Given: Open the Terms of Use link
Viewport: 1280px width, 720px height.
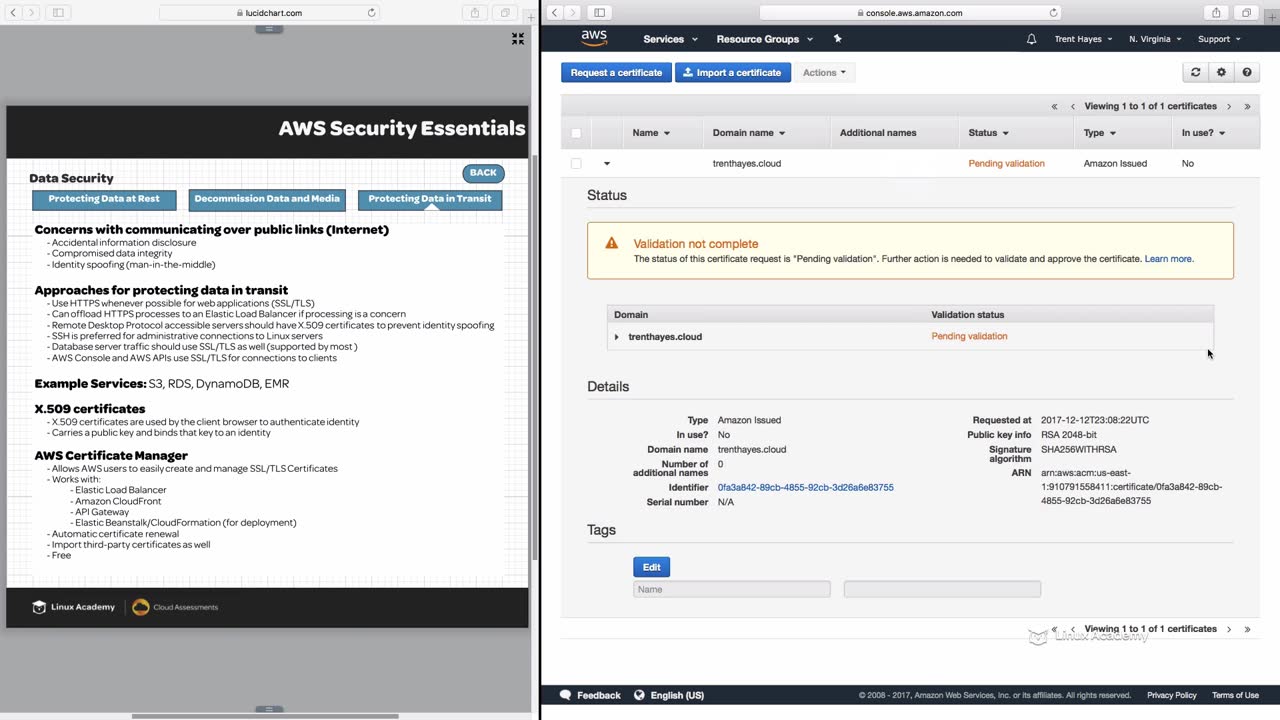Looking at the screenshot, I should coord(1235,695).
